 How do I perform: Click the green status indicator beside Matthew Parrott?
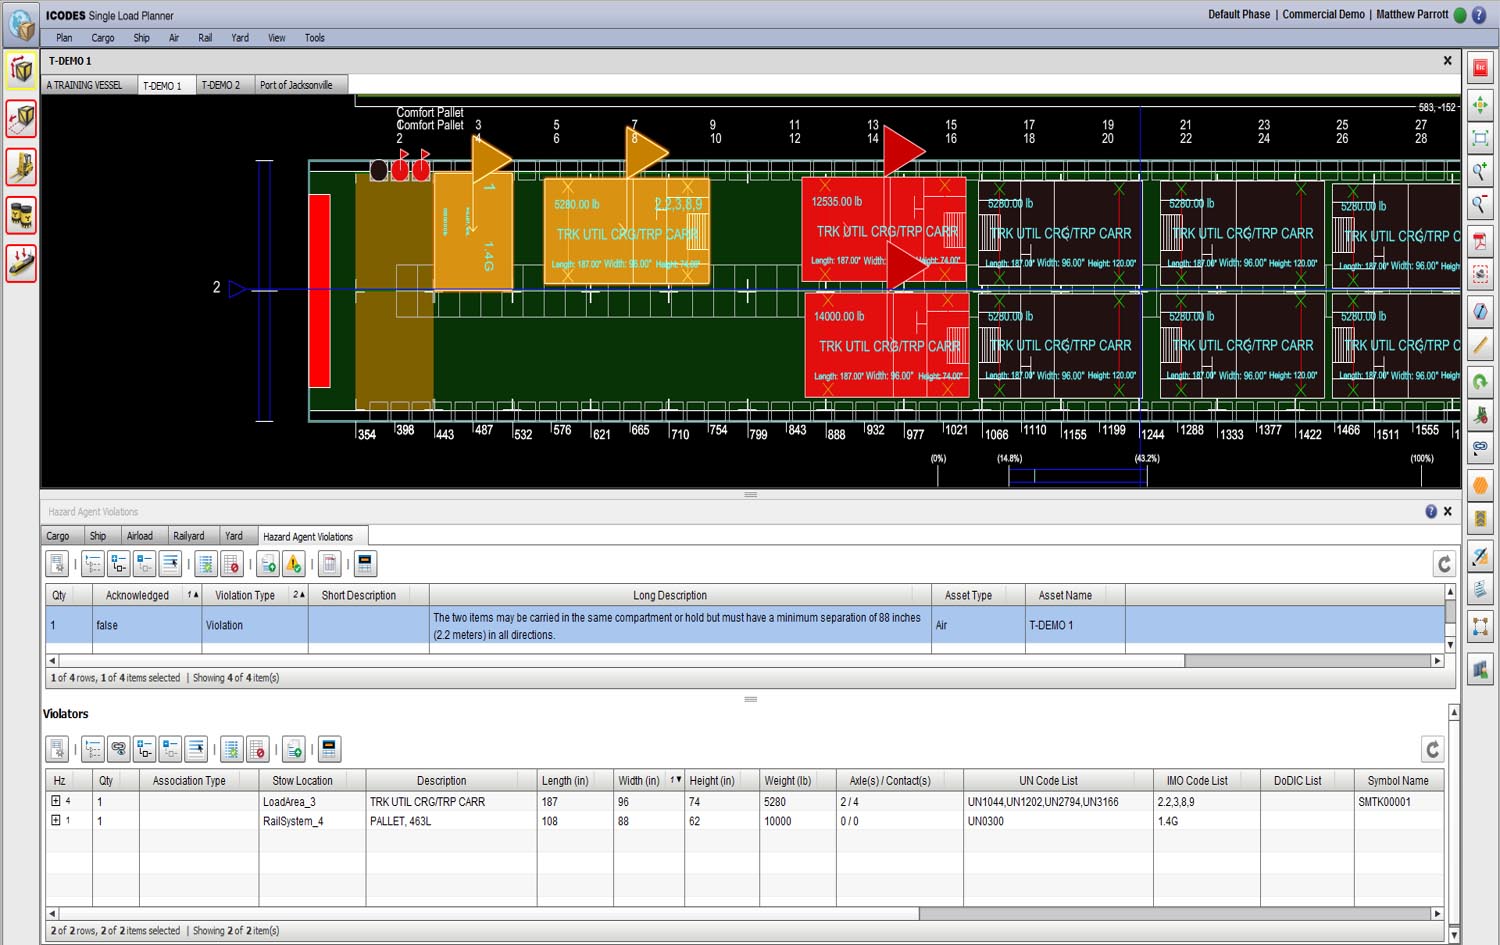click(x=1460, y=15)
